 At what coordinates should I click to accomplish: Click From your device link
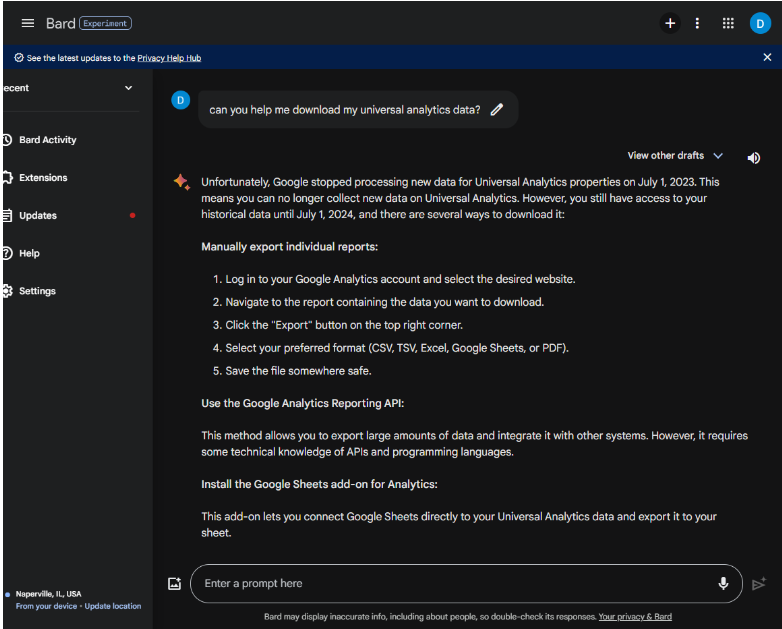pyautogui.click(x=46, y=606)
